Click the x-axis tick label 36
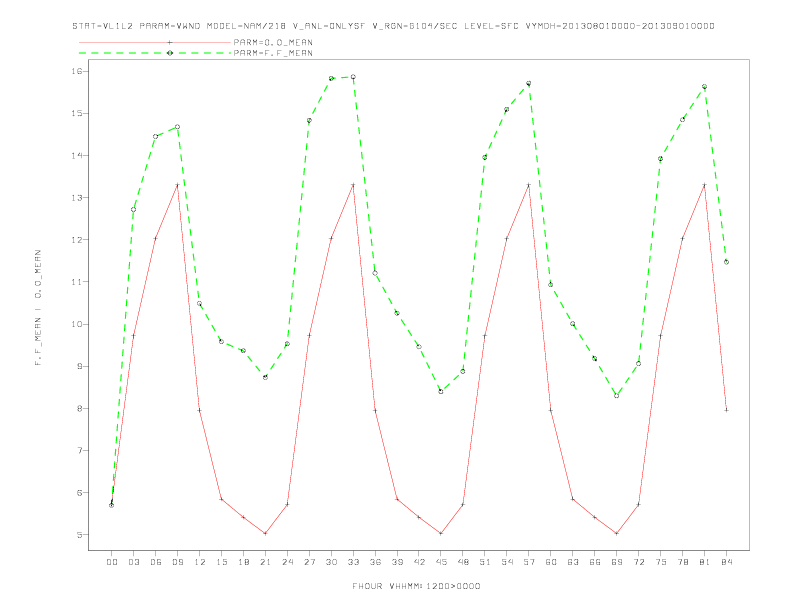Image resolution: width=792 pixels, height=612 pixels. point(375,562)
